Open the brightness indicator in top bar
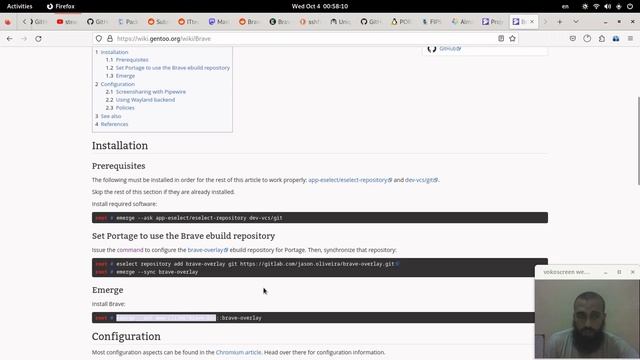 click(x=585, y=6)
